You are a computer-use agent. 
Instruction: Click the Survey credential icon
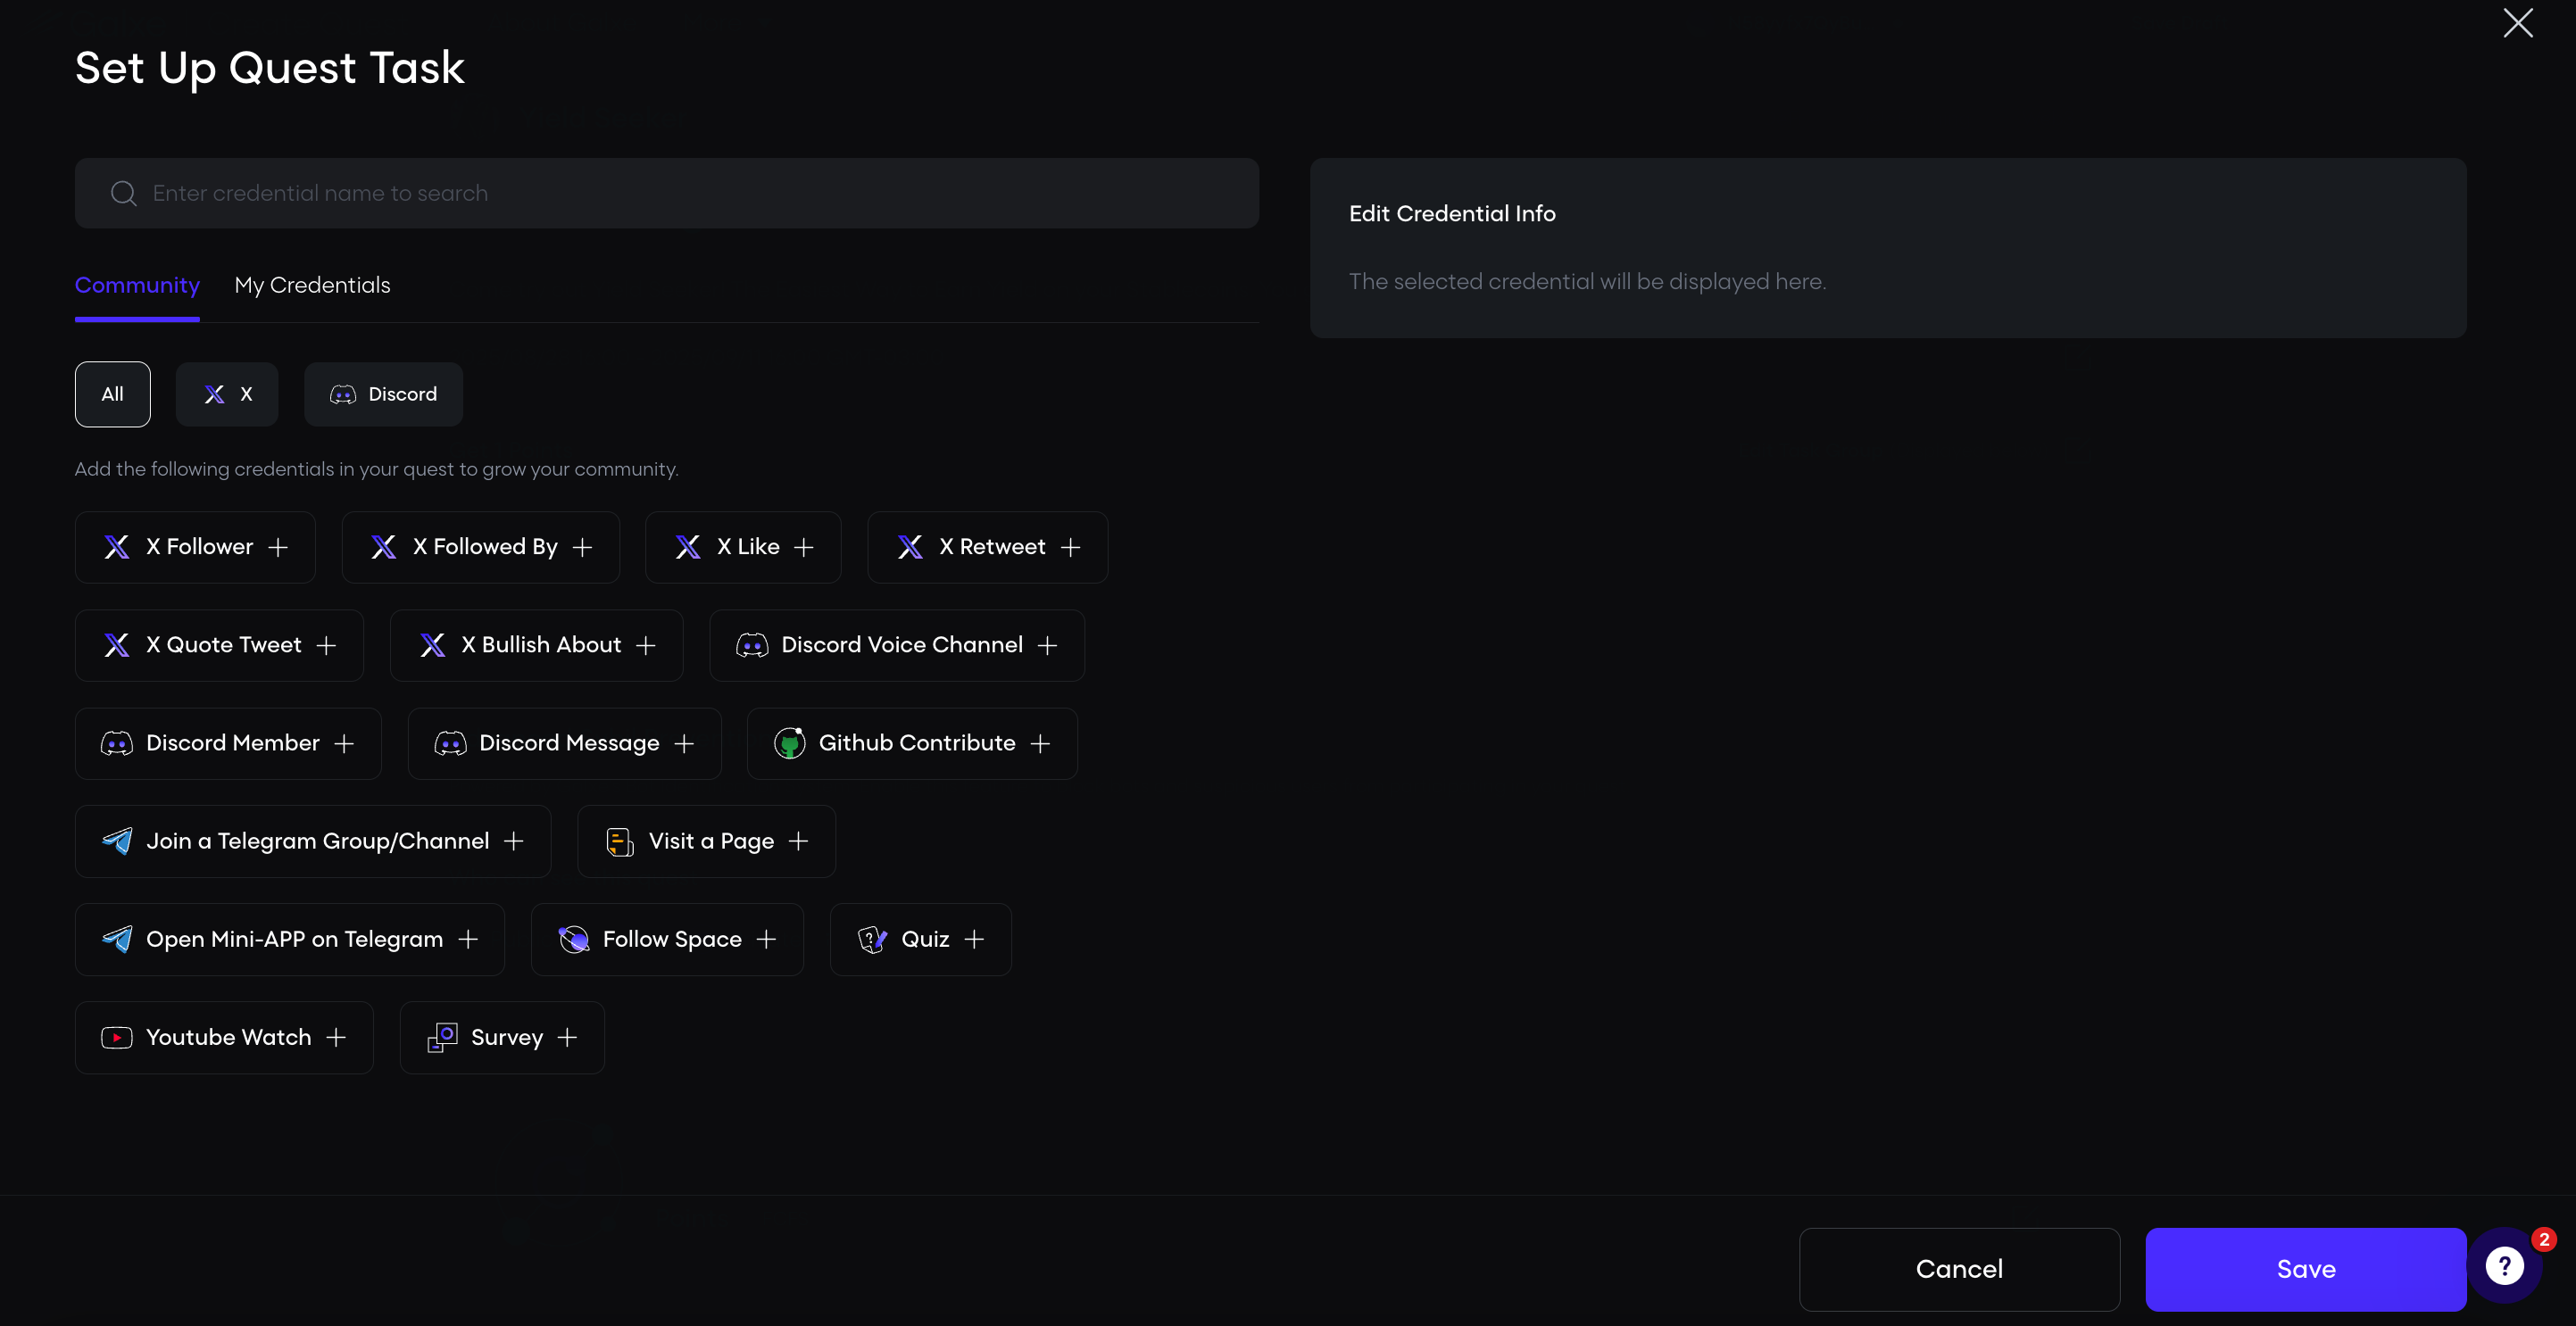tap(442, 1037)
